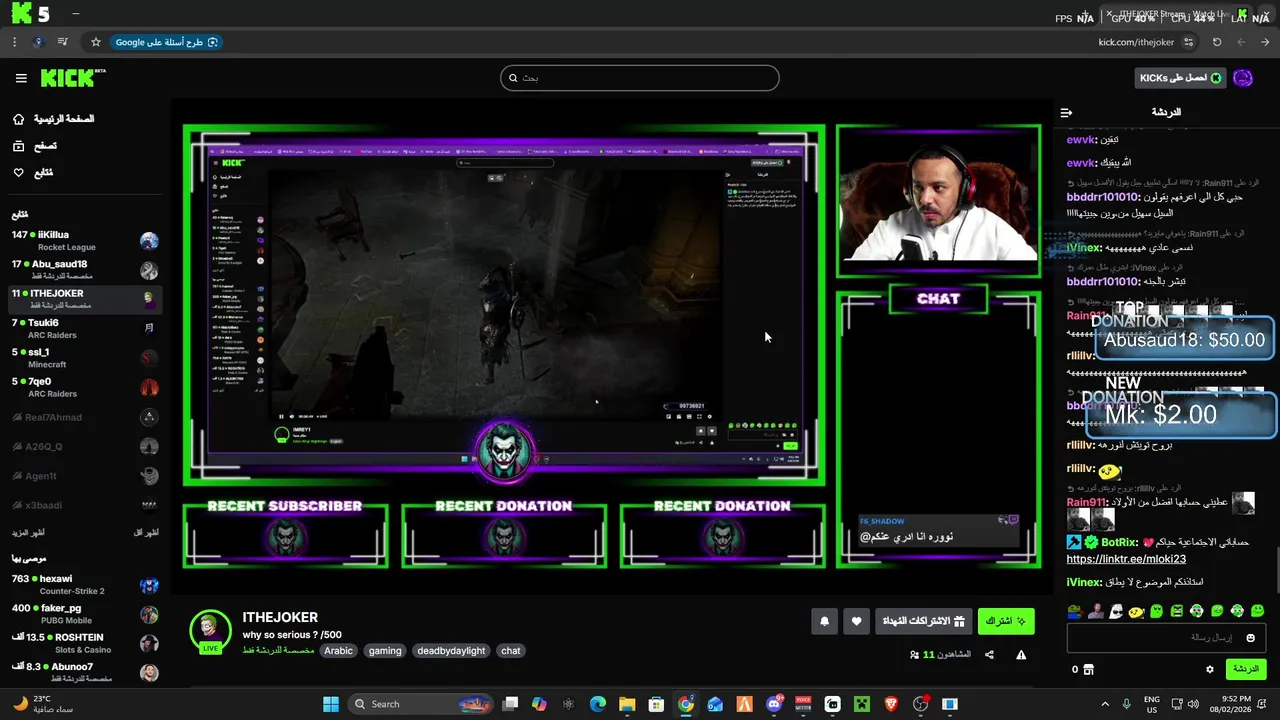Collapse chat panel via header icon
Image resolution: width=1280 pixels, height=720 pixels.
1066,113
